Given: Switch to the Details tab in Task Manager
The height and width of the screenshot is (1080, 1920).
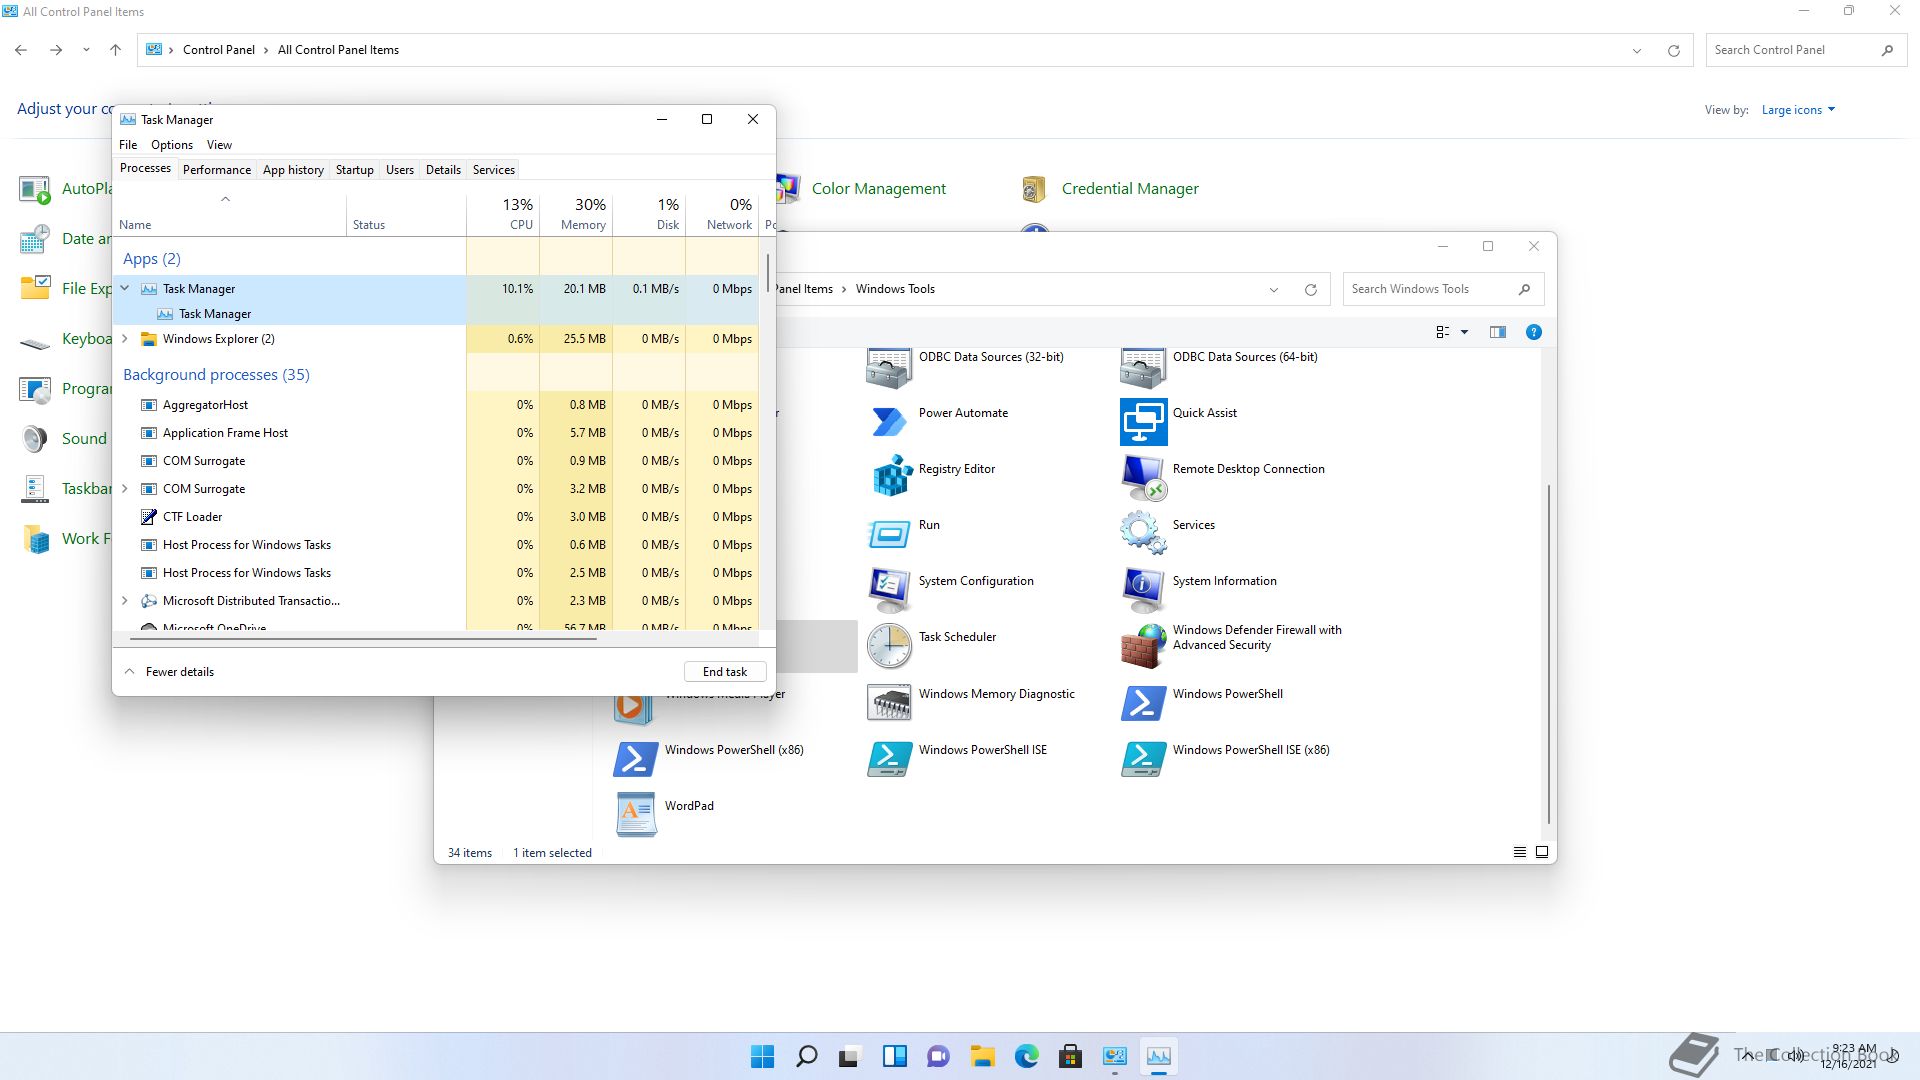Looking at the screenshot, I should tap(443, 170).
